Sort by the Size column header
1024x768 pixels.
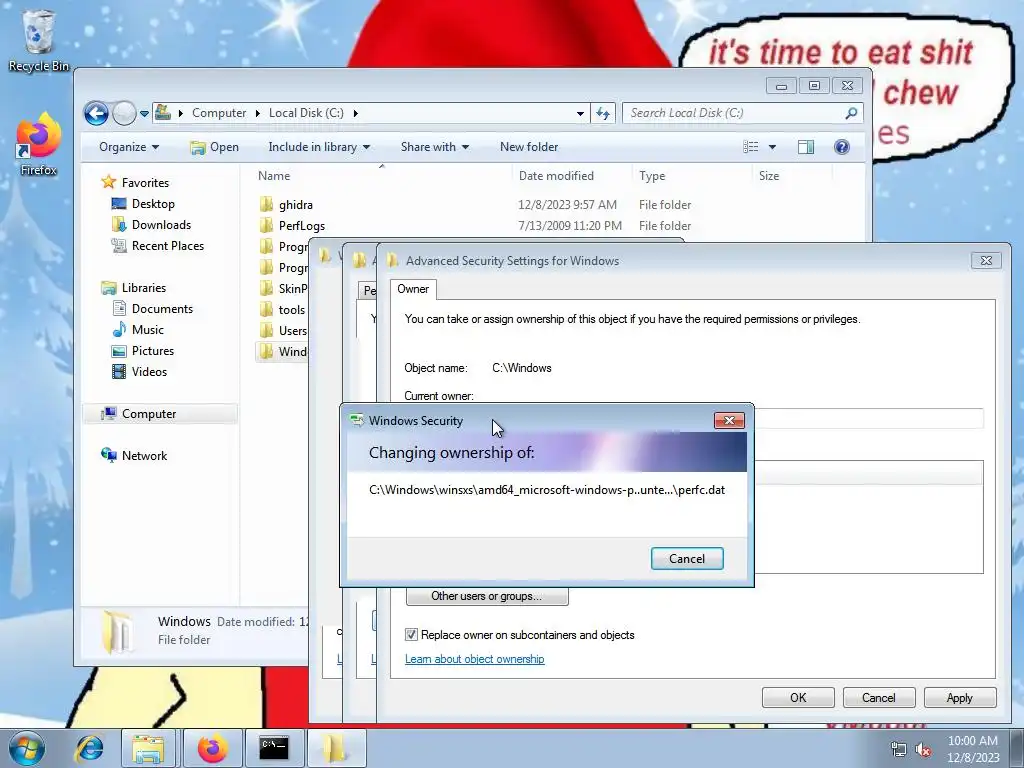click(x=769, y=176)
